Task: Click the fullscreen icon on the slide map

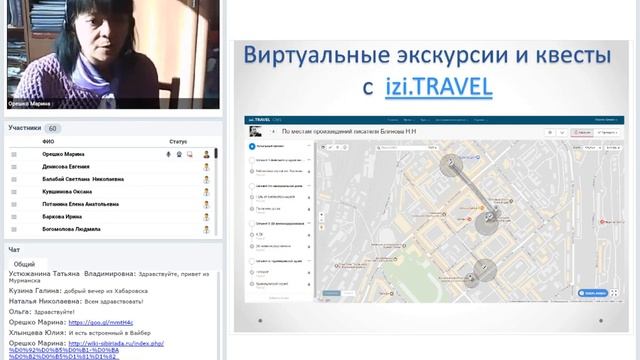Action: 614,293
